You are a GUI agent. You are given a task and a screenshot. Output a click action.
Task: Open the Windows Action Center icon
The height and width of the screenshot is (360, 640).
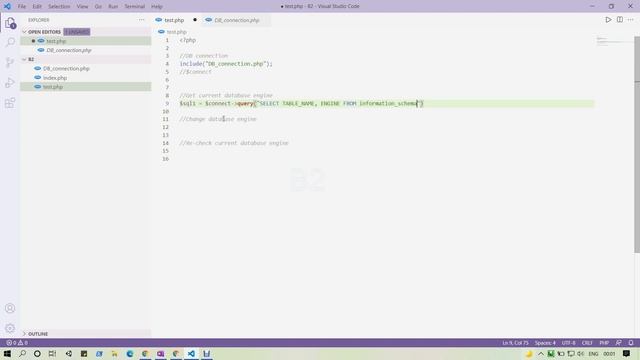[626, 353]
